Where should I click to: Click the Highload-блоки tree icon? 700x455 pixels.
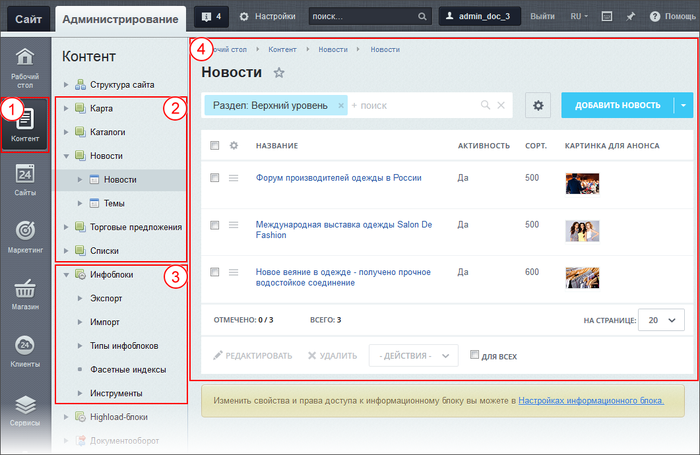80,417
